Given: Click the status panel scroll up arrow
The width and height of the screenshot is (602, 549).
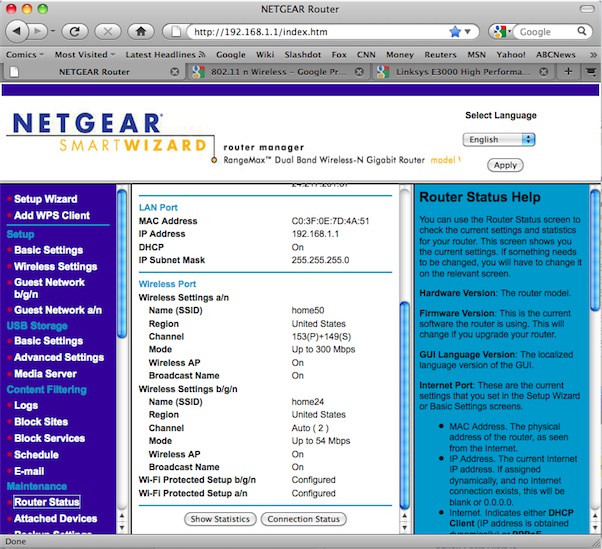Looking at the screenshot, I should click(x=405, y=516).
